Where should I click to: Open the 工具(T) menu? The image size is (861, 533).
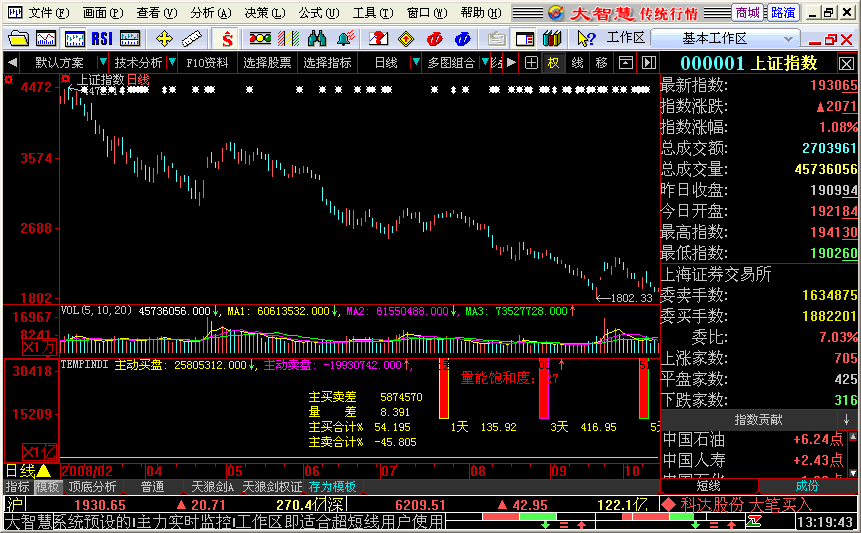(373, 12)
